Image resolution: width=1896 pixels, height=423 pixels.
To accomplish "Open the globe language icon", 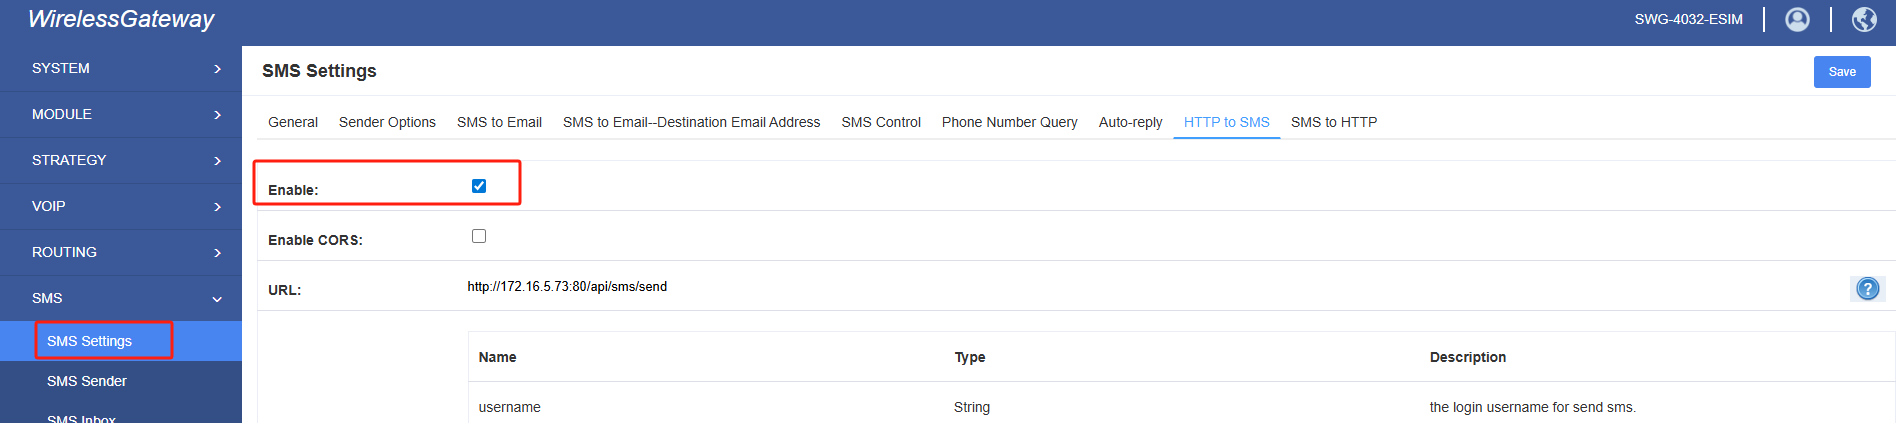I will [1864, 20].
